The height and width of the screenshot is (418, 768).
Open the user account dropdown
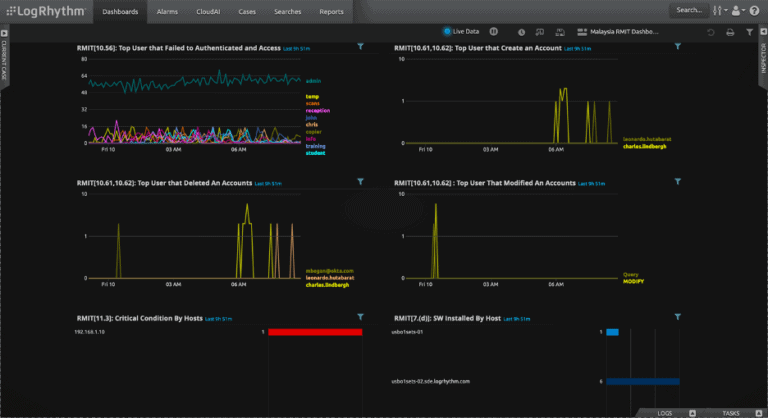738,10
